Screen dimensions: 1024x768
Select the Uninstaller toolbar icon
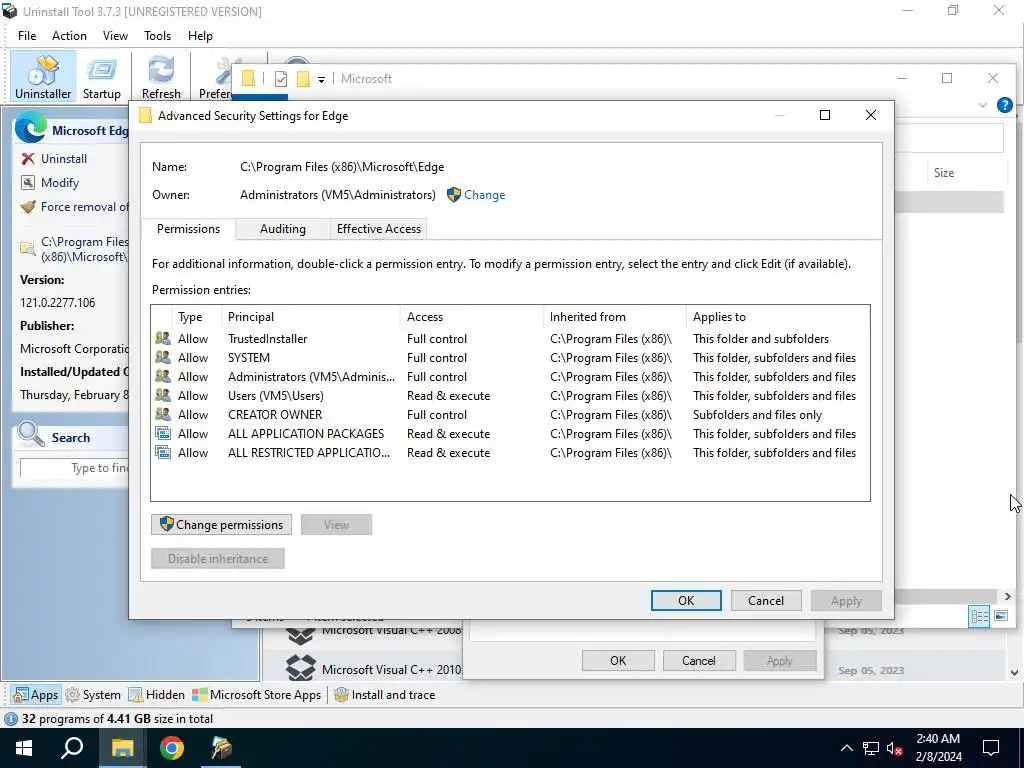[43, 76]
